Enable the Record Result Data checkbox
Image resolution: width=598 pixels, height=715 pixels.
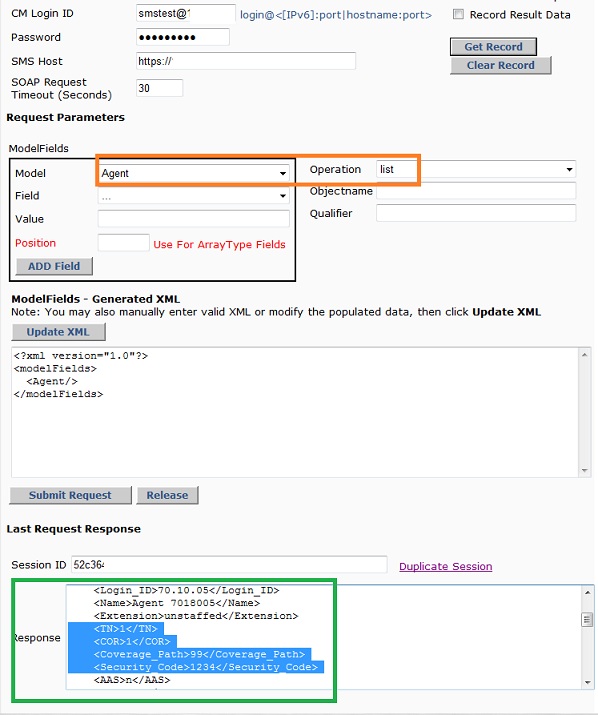(x=458, y=15)
